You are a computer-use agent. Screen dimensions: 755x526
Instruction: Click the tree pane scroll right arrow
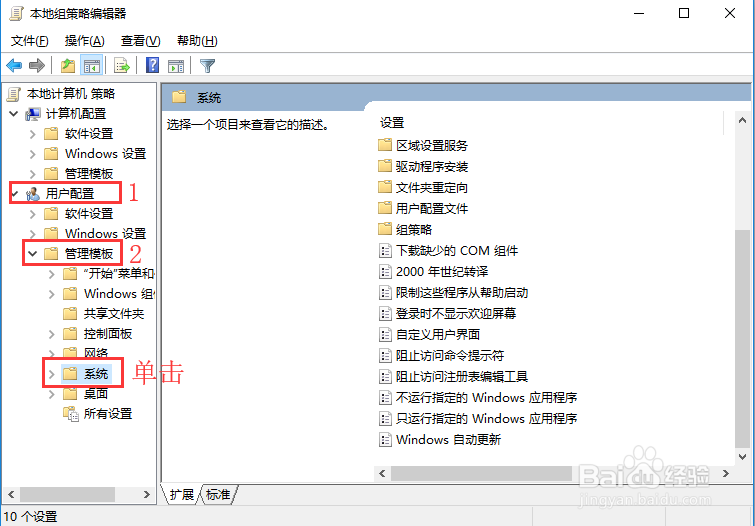pos(147,494)
